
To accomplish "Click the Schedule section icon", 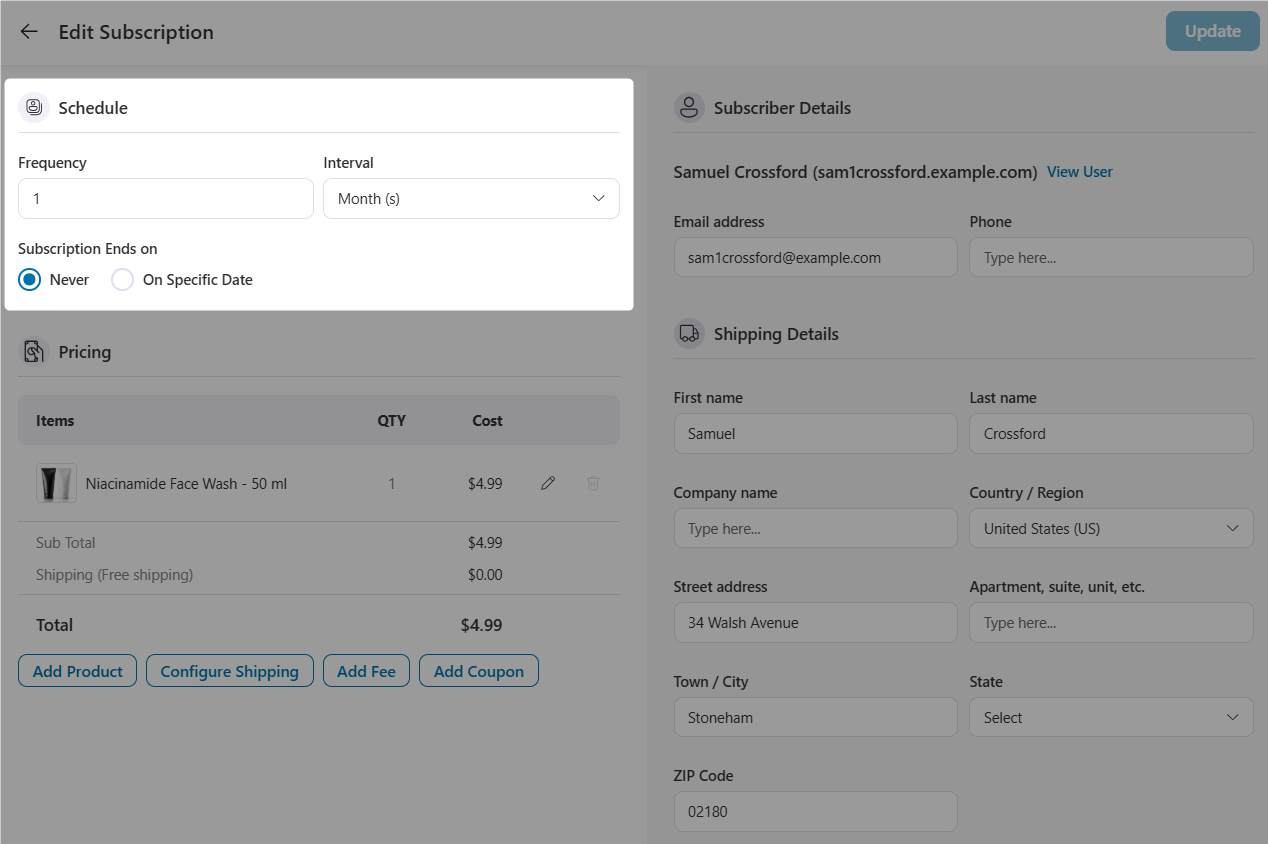I will tap(33, 107).
